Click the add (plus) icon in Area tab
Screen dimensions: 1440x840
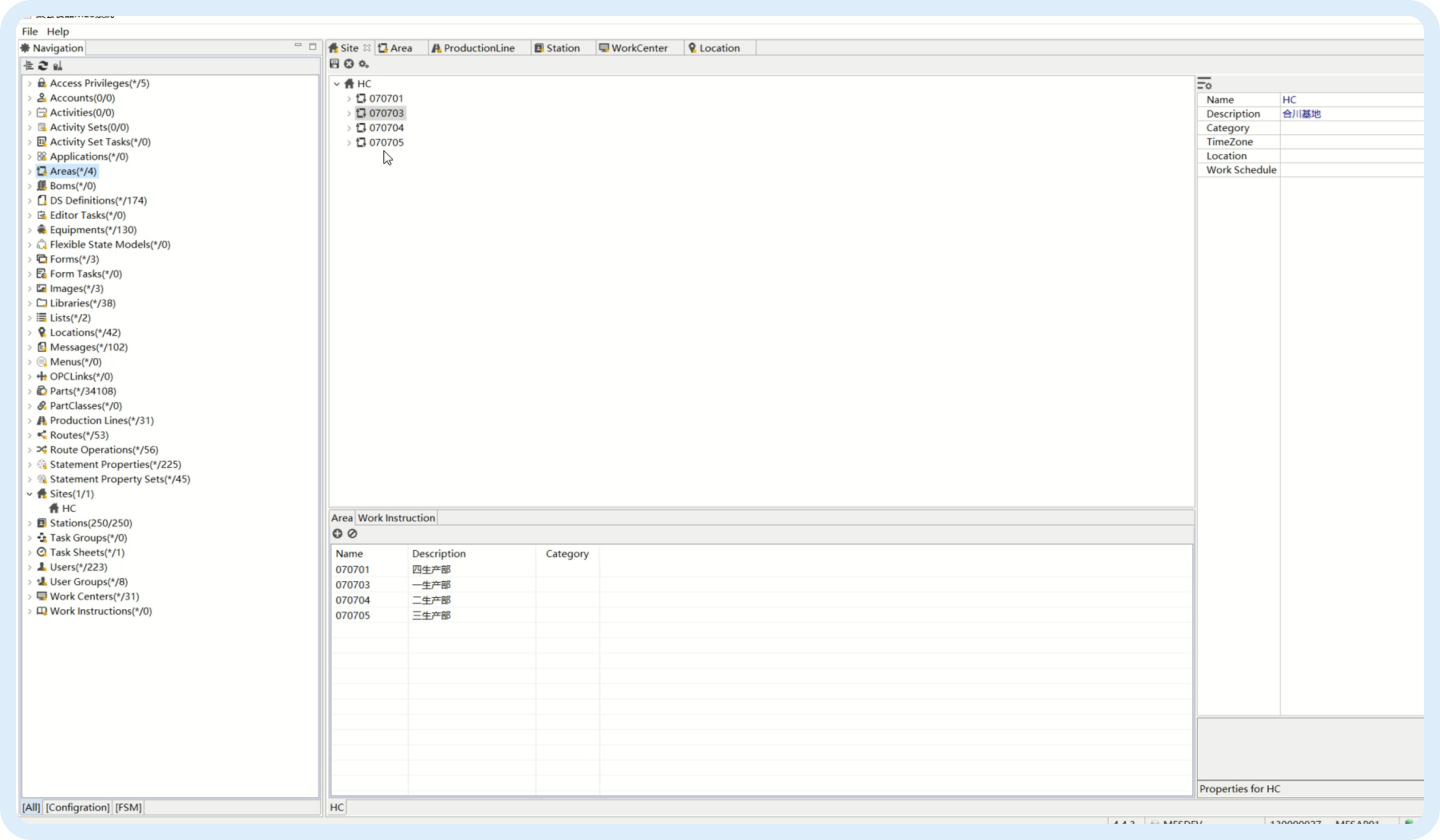(338, 534)
